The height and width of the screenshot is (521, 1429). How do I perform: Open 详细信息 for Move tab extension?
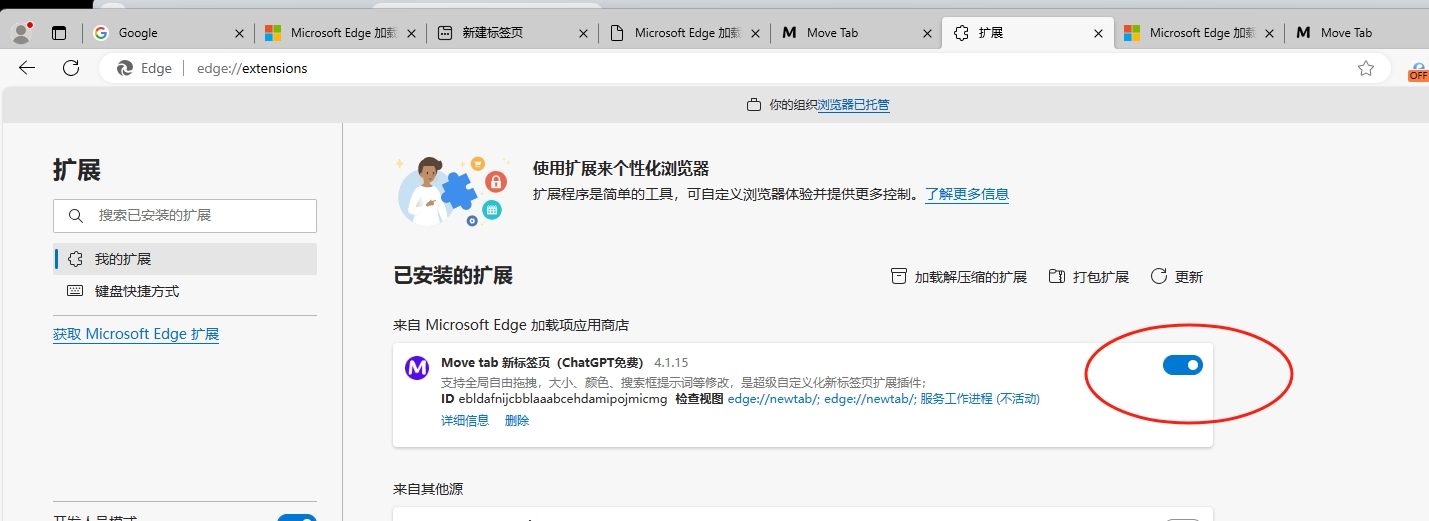click(465, 421)
